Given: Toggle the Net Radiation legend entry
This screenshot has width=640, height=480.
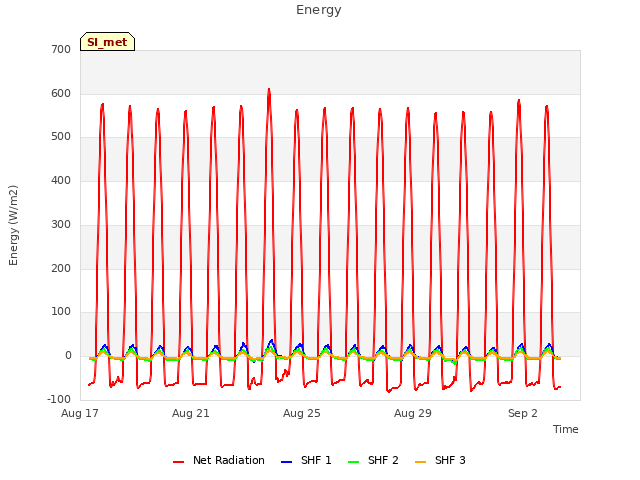Looking at the screenshot, I should pyautogui.click(x=219, y=460).
